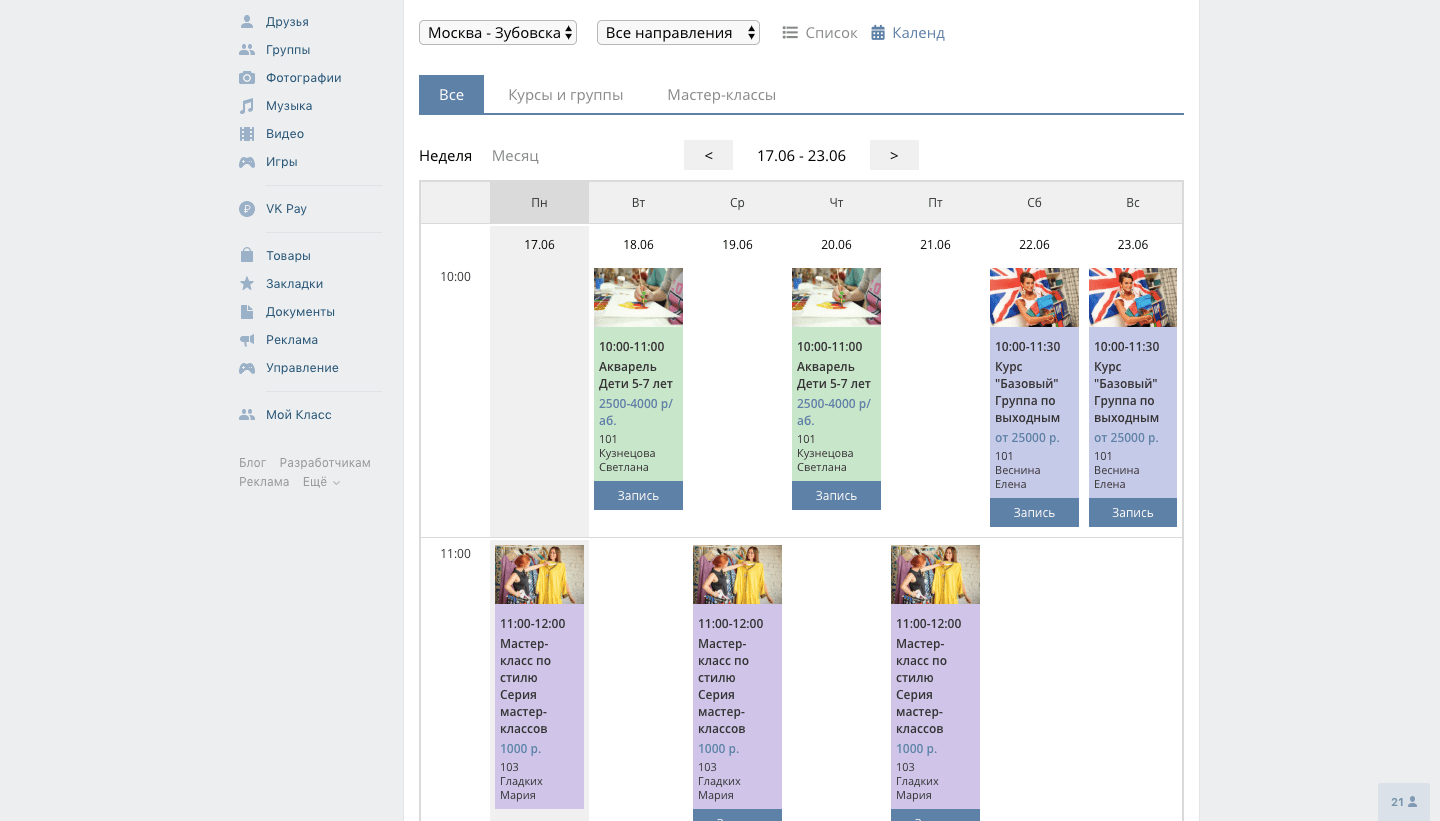Open the online friends counter 21
Viewport: 1440px width, 821px height.
[x=1404, y=802]
